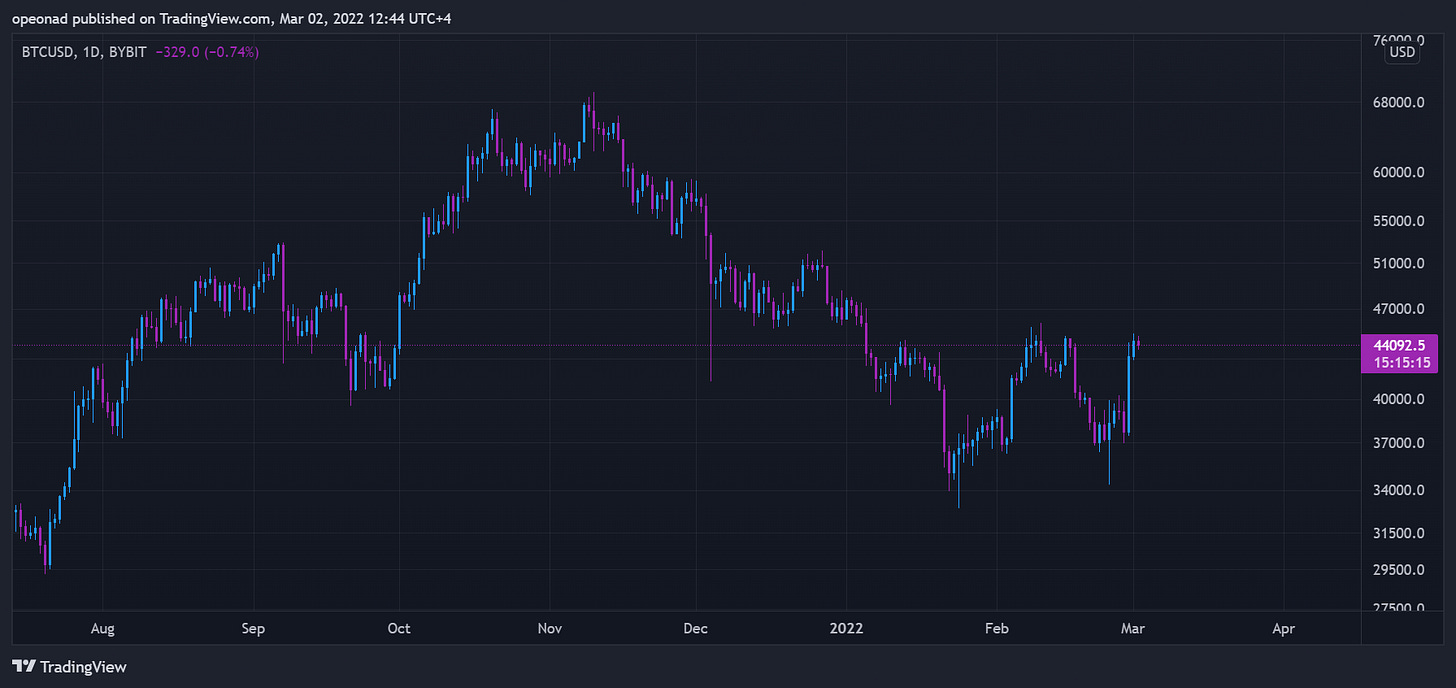
Task: Click the Mar label on time axis
Action: (1133, 629)
